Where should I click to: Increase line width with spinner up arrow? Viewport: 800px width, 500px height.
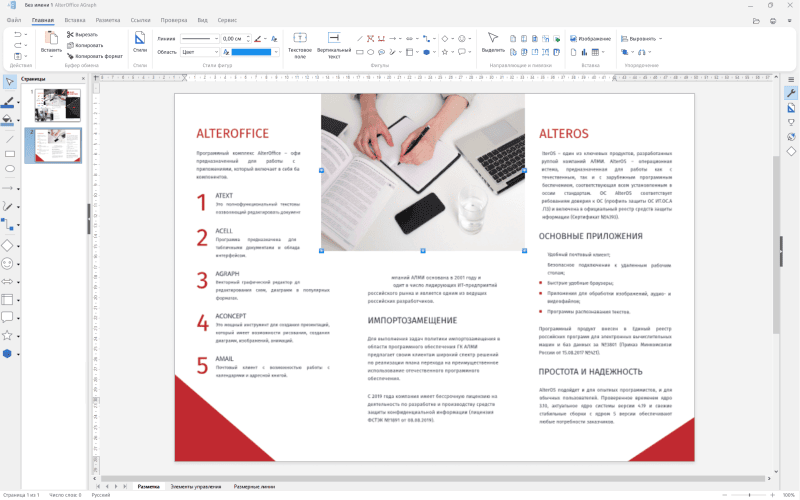(248, 37)
